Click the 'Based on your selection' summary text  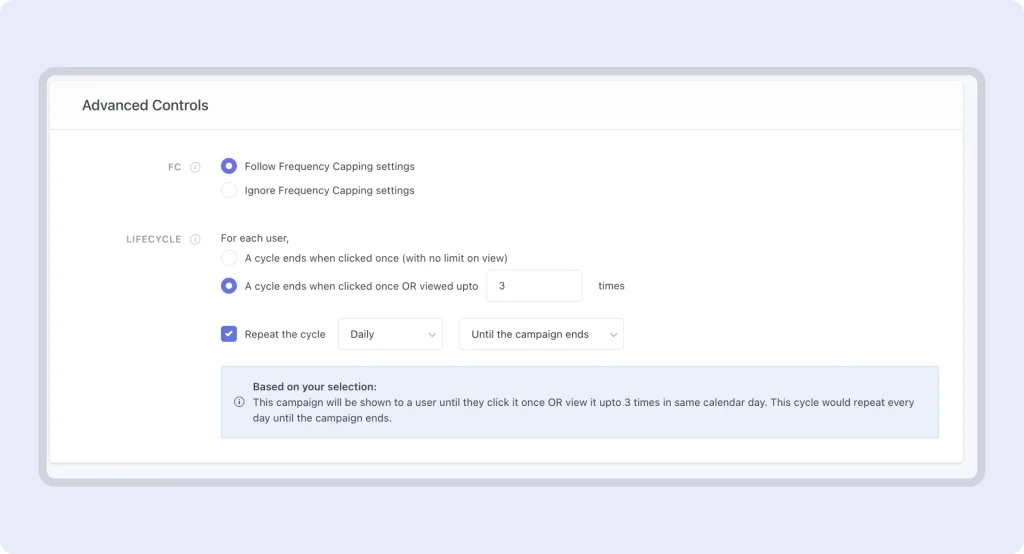tap(315, 387)
